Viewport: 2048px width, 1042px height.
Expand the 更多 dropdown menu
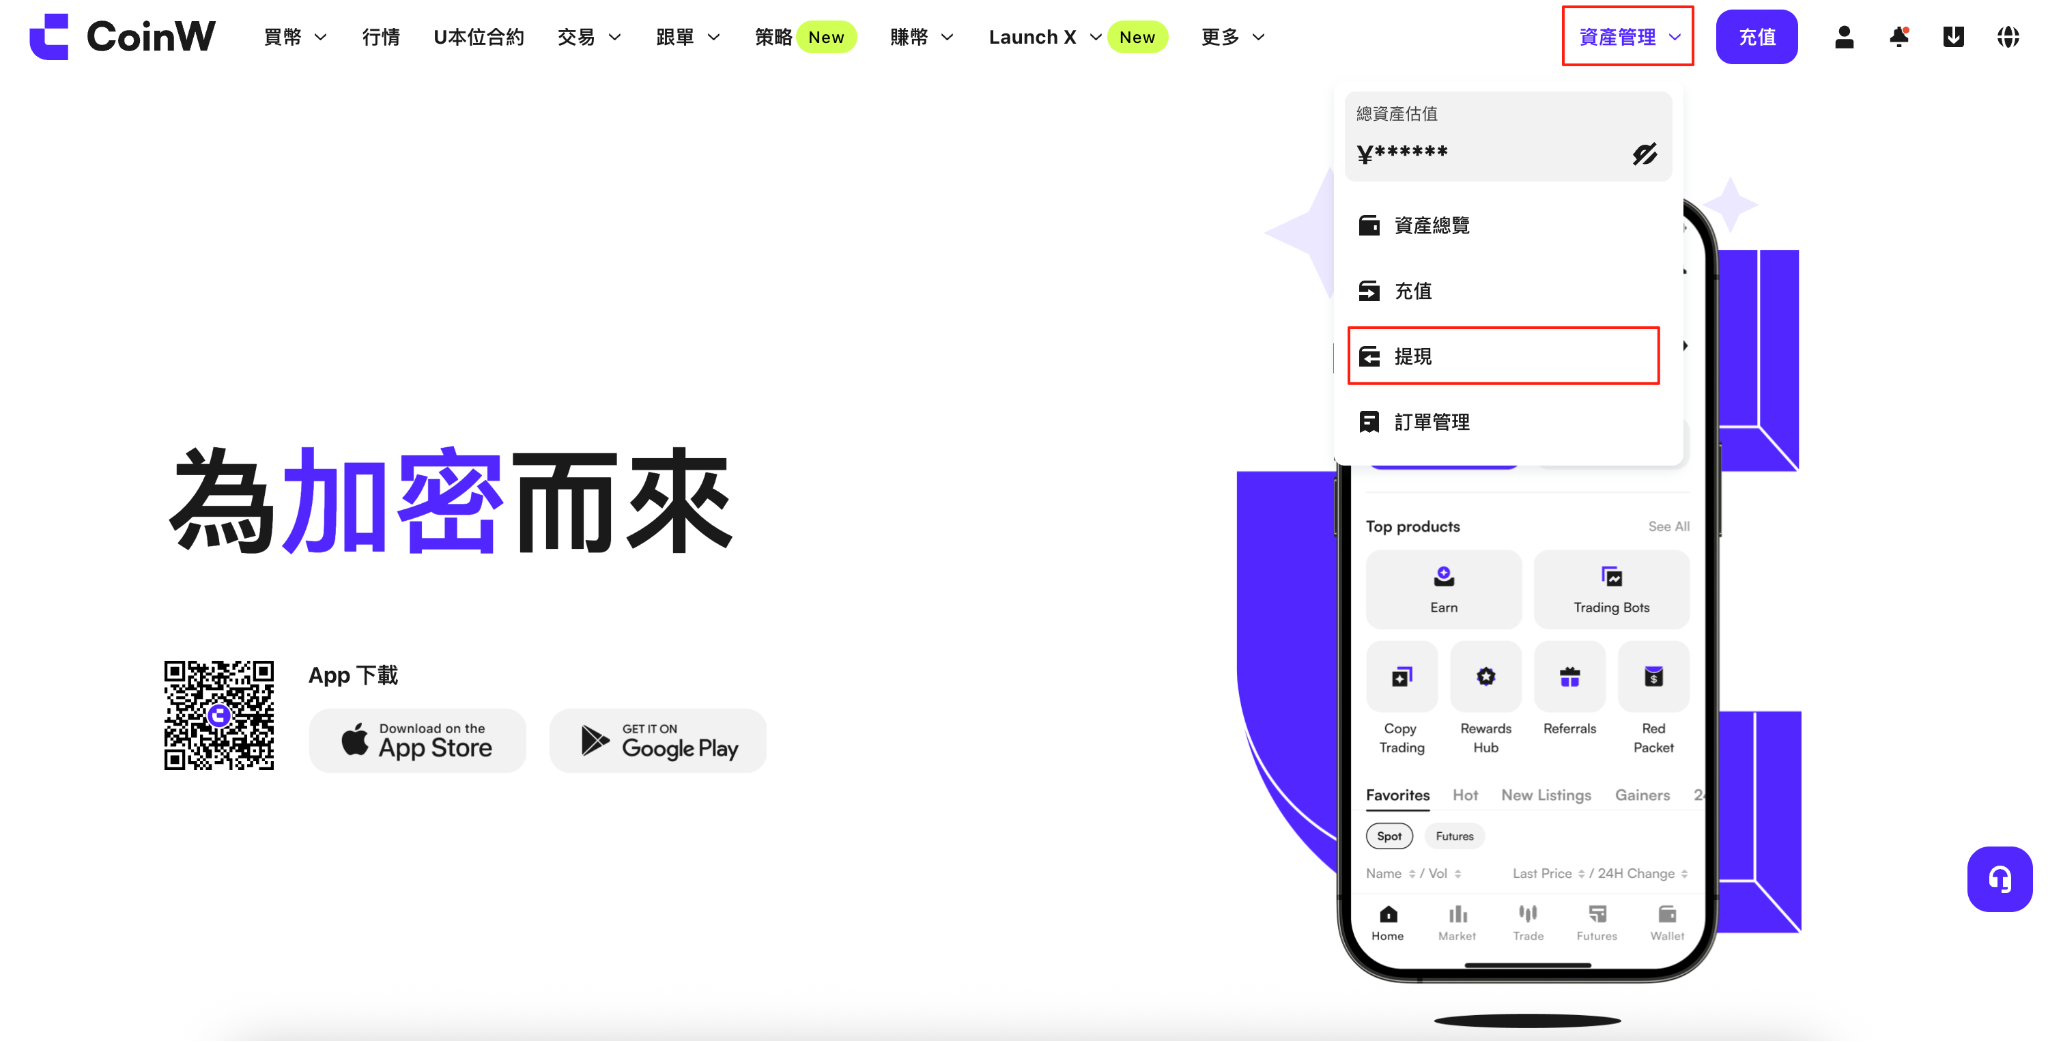(1233, 37)
